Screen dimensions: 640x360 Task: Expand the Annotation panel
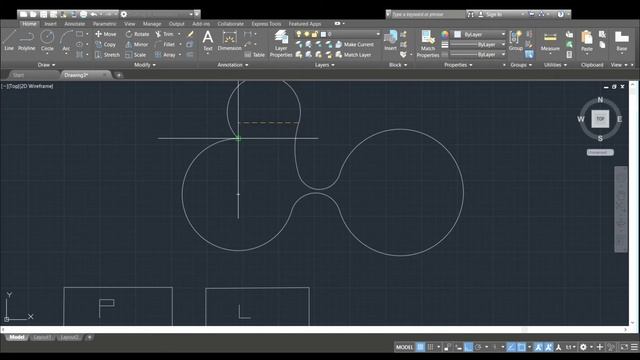click(x=233, y=65)
